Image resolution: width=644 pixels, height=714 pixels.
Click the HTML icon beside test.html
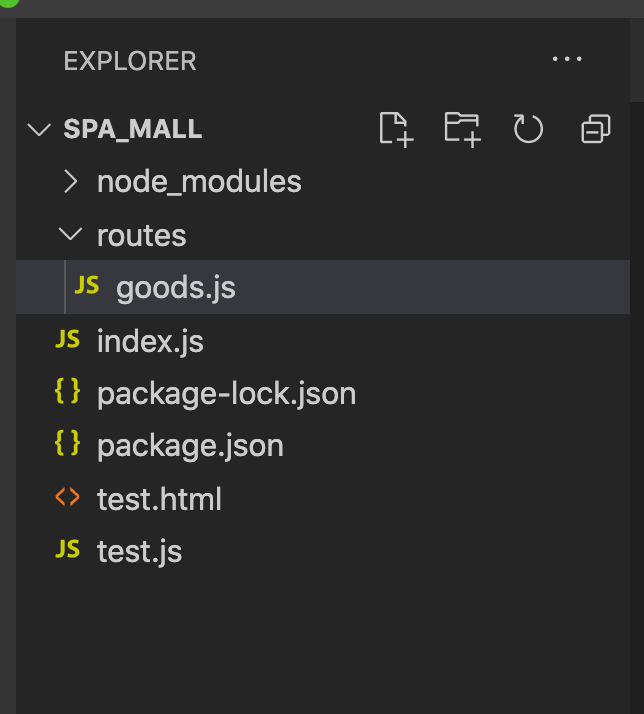point(67,497)
